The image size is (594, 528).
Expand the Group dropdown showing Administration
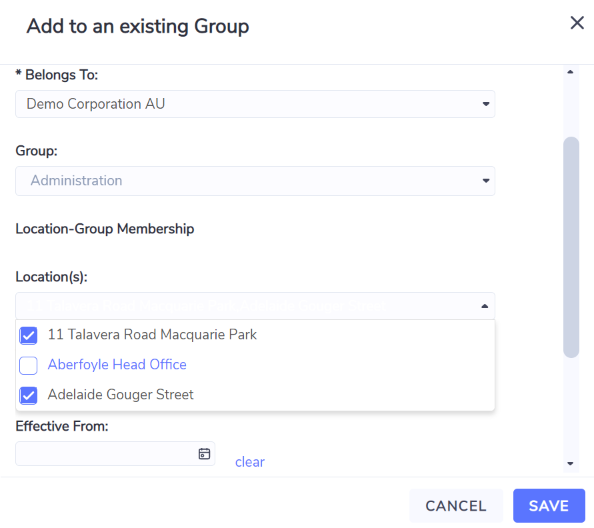tap(255, 181)
